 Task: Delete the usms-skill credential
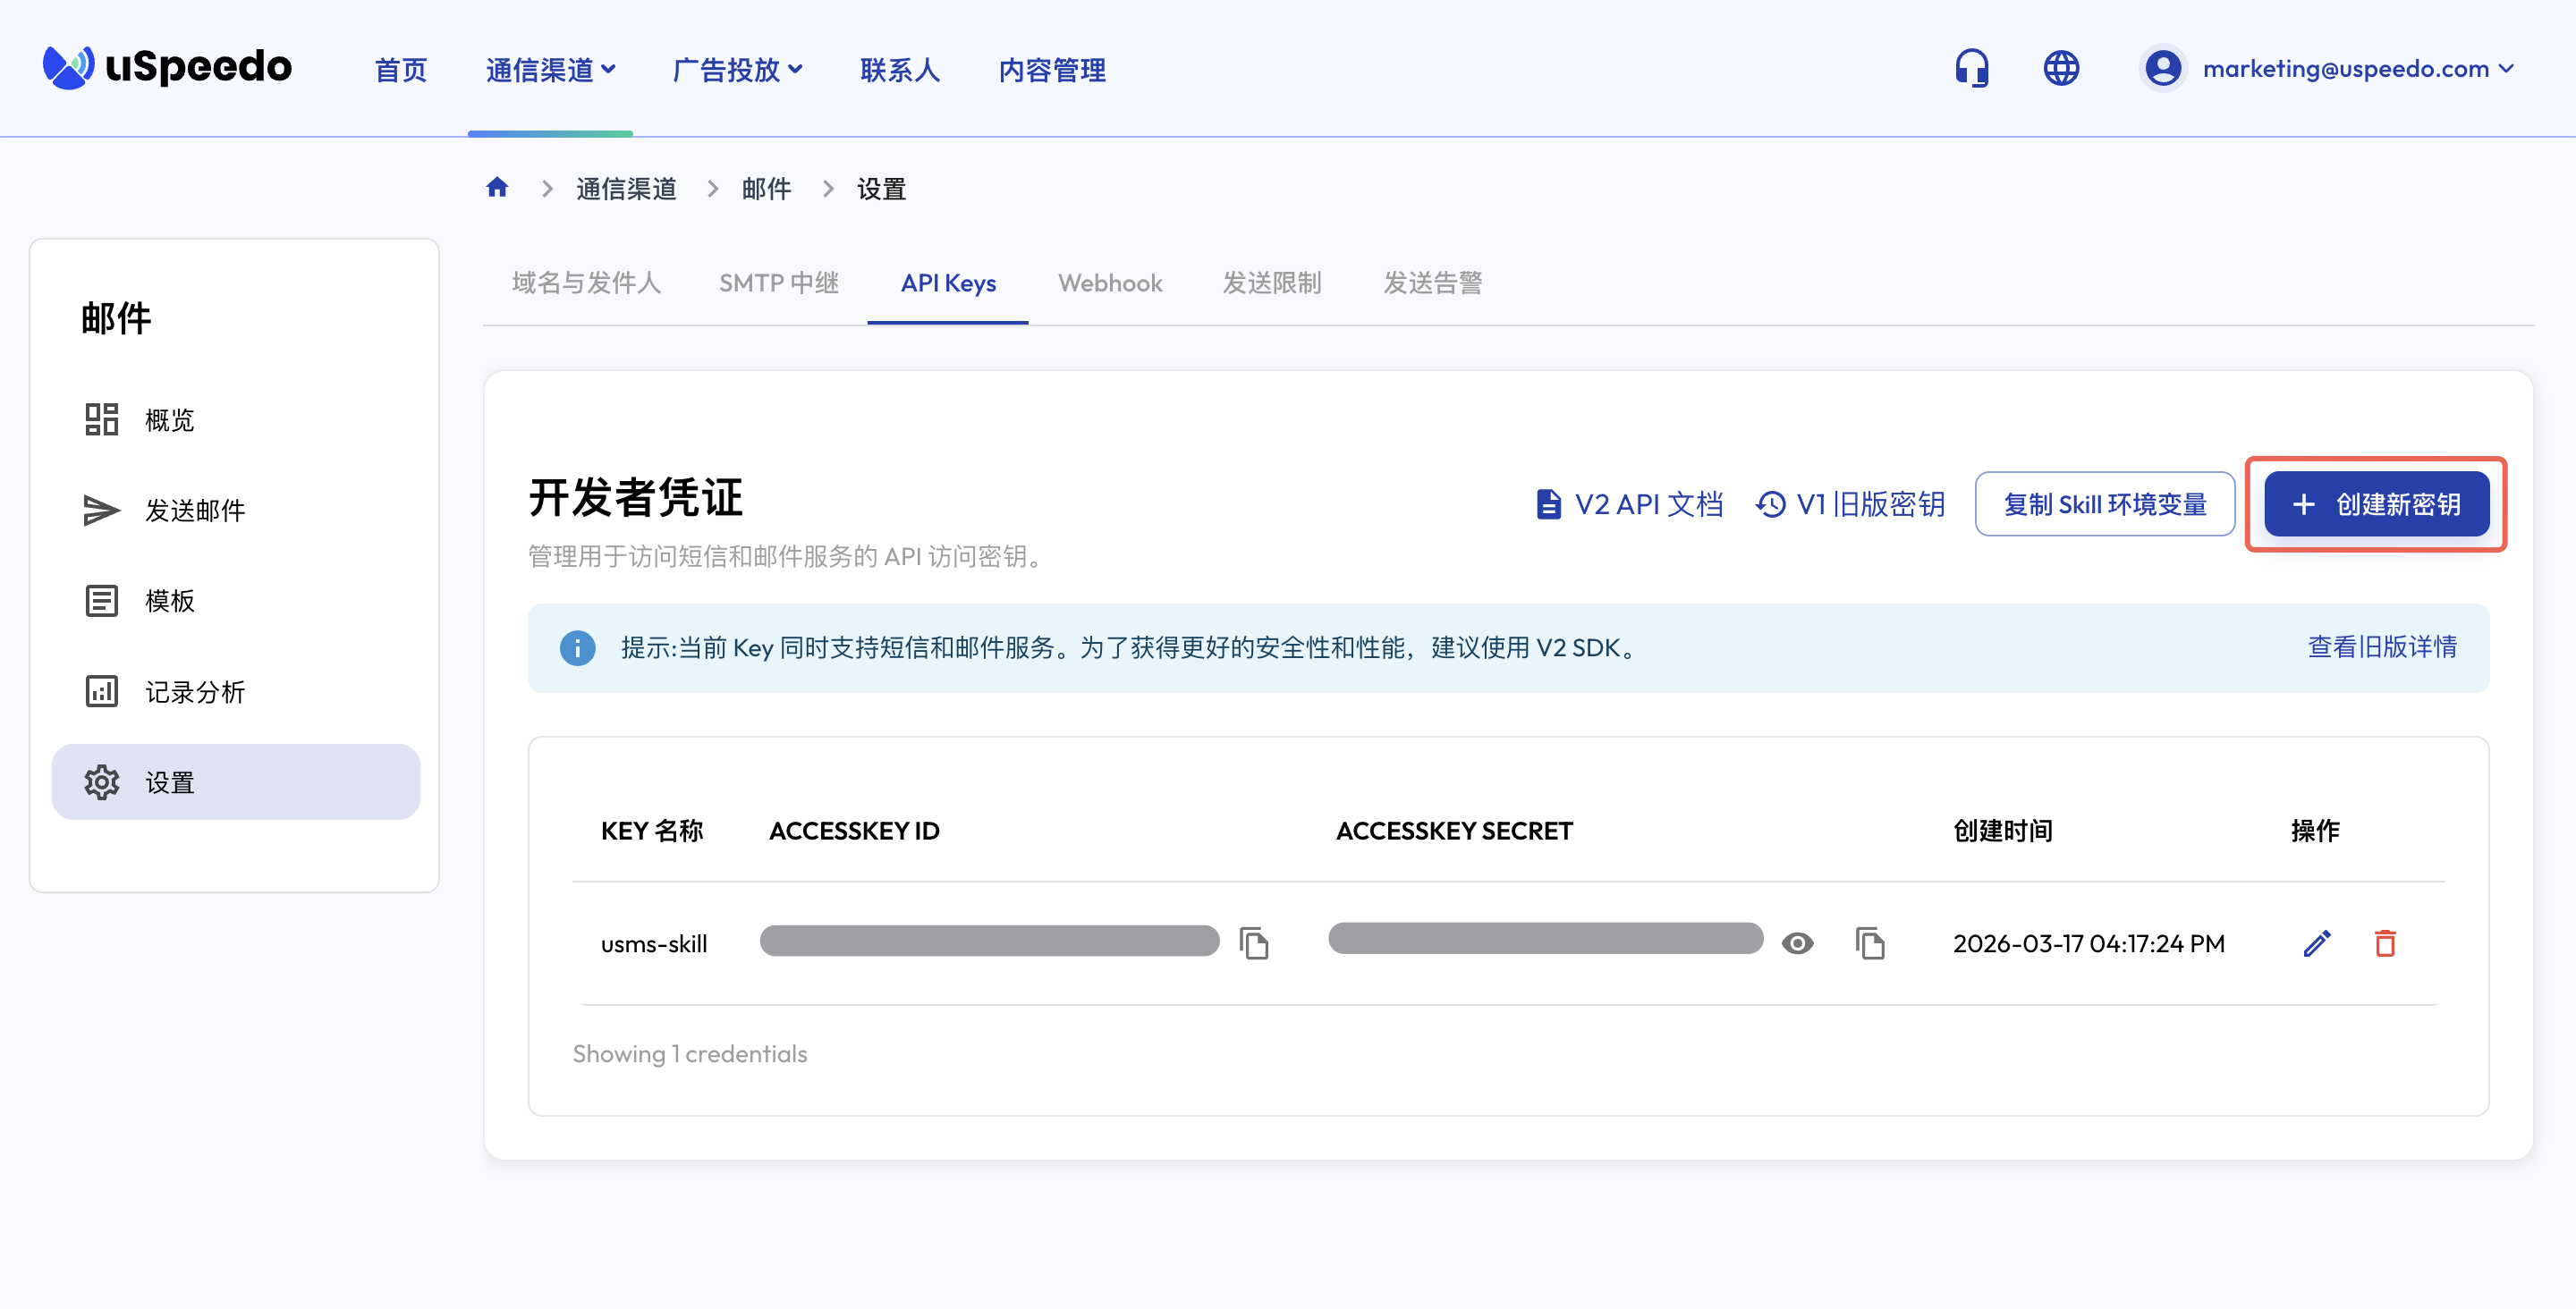coord(2385,943)
